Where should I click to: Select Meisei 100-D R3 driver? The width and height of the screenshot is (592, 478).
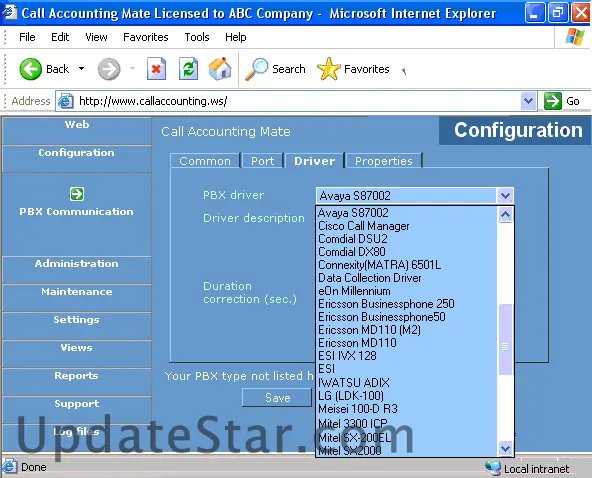pos(407,409)
